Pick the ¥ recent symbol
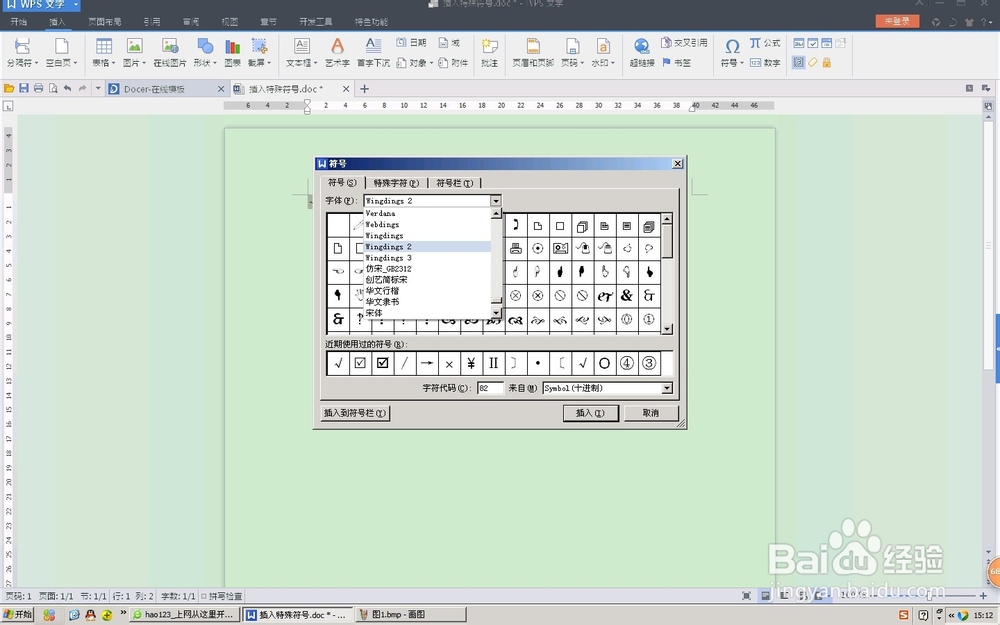 click(x=471, y=363)
